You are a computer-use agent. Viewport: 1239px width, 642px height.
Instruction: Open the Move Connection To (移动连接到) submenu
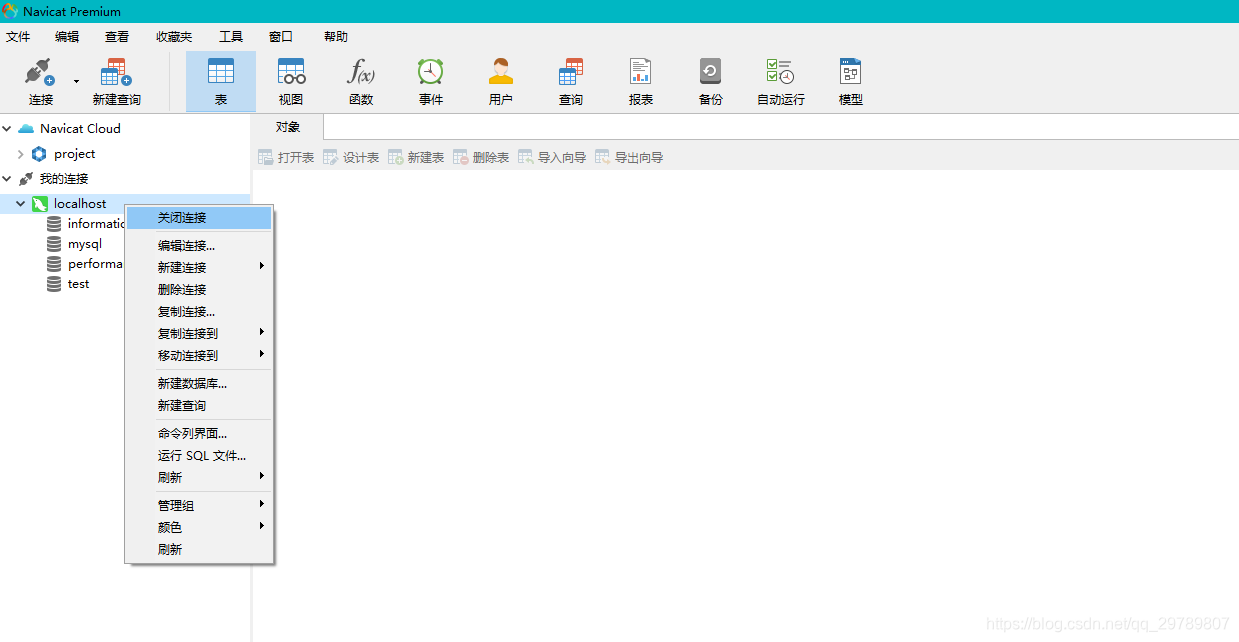[199, 355]
